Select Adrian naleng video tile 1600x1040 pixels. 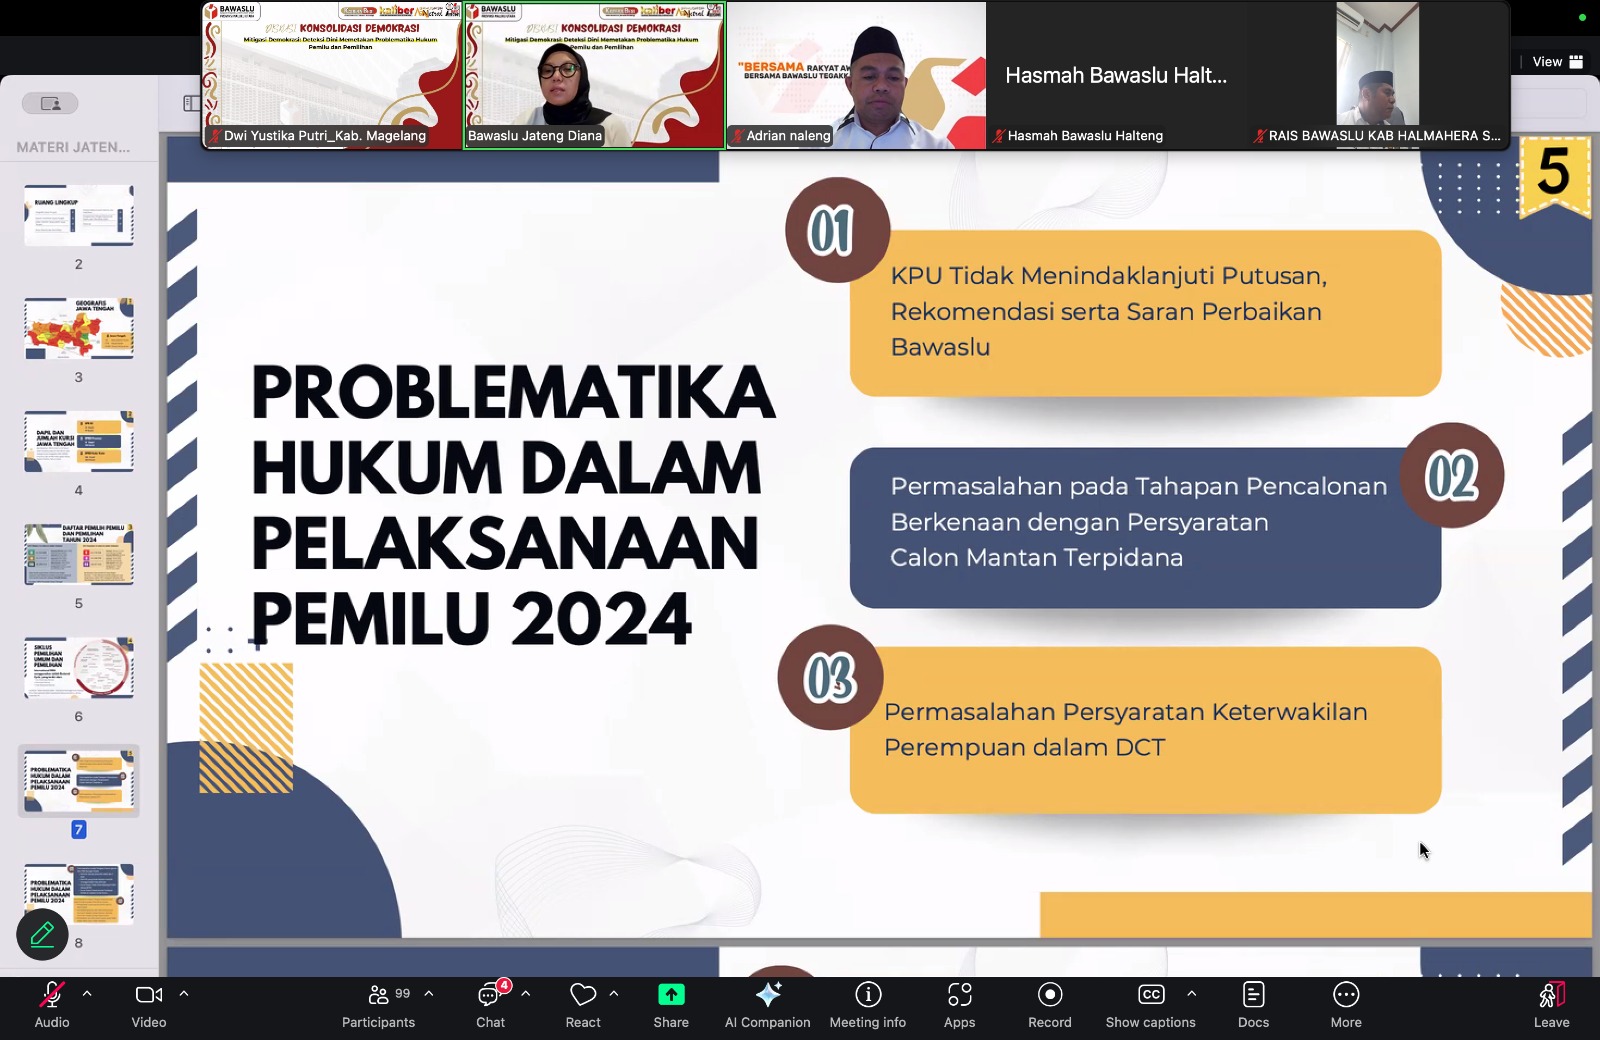856,75
